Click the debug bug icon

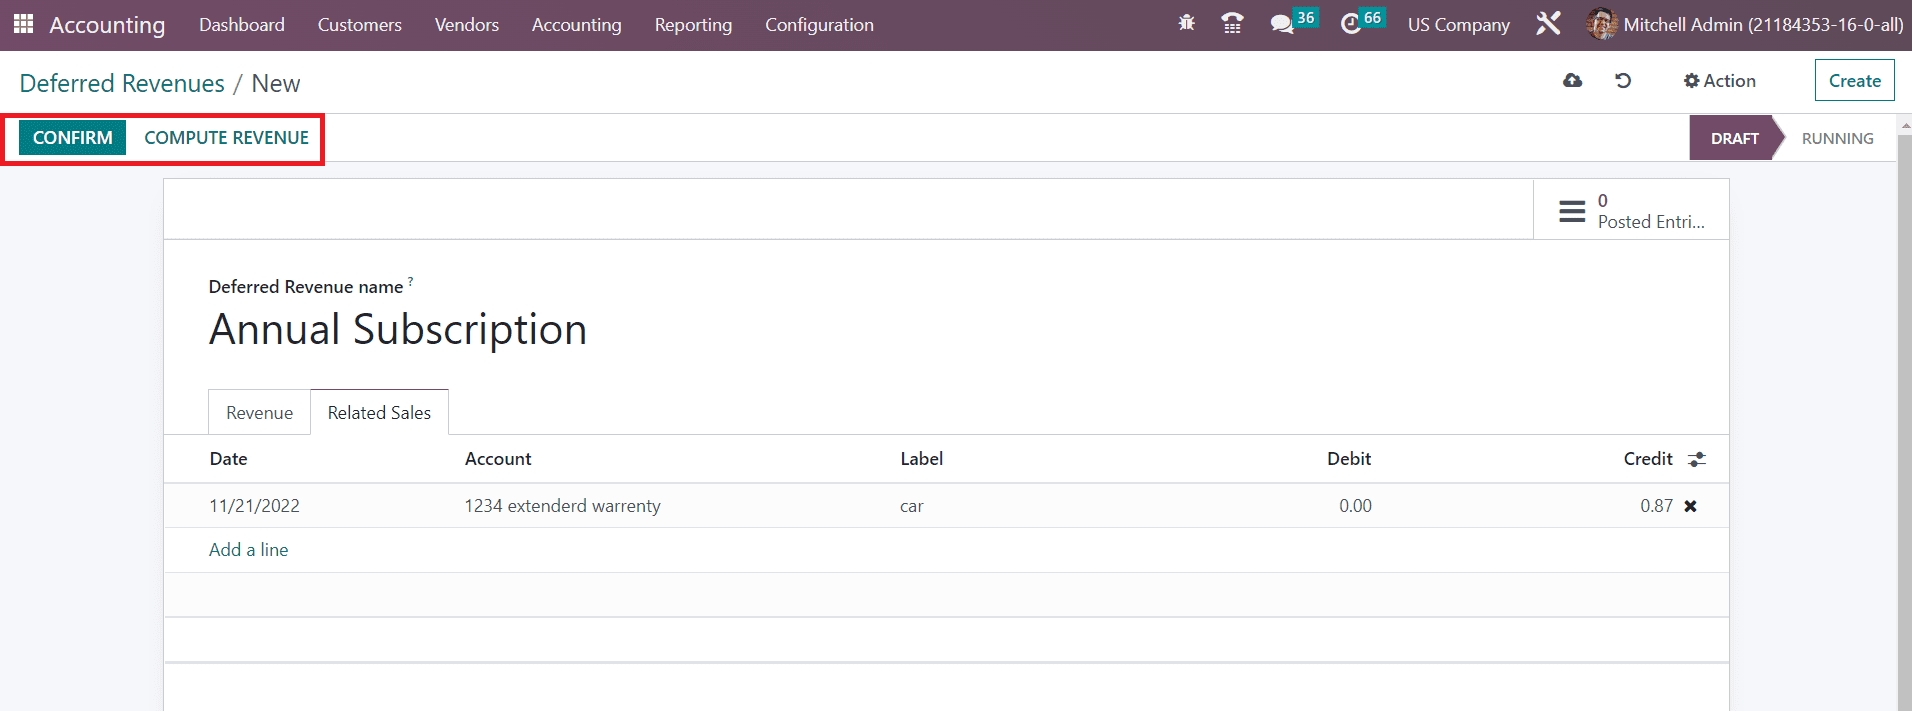pyautogui.click(x=1186, y=24)
